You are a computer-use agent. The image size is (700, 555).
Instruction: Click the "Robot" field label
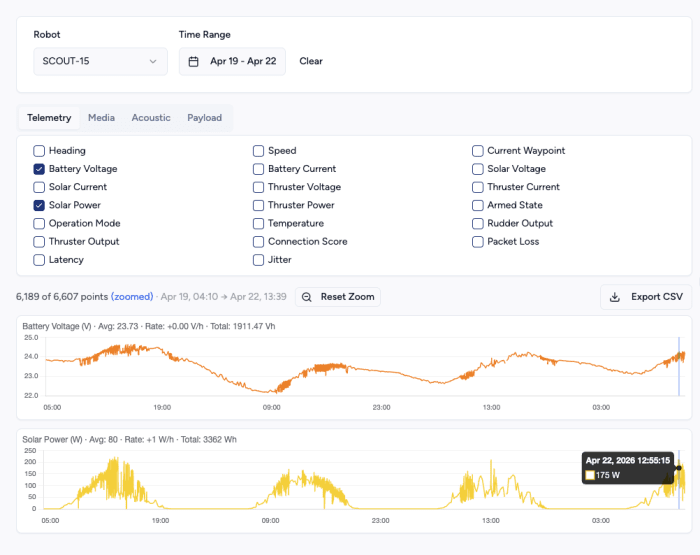(x=47, y=35)
